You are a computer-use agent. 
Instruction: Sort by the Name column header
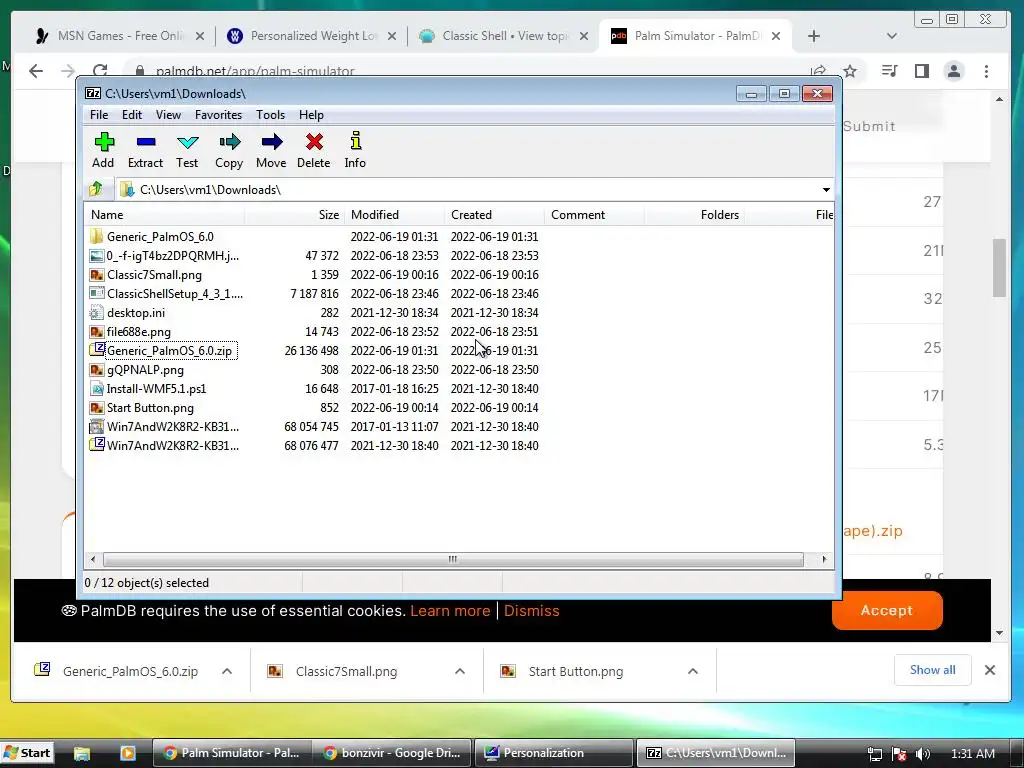point(165,215)
